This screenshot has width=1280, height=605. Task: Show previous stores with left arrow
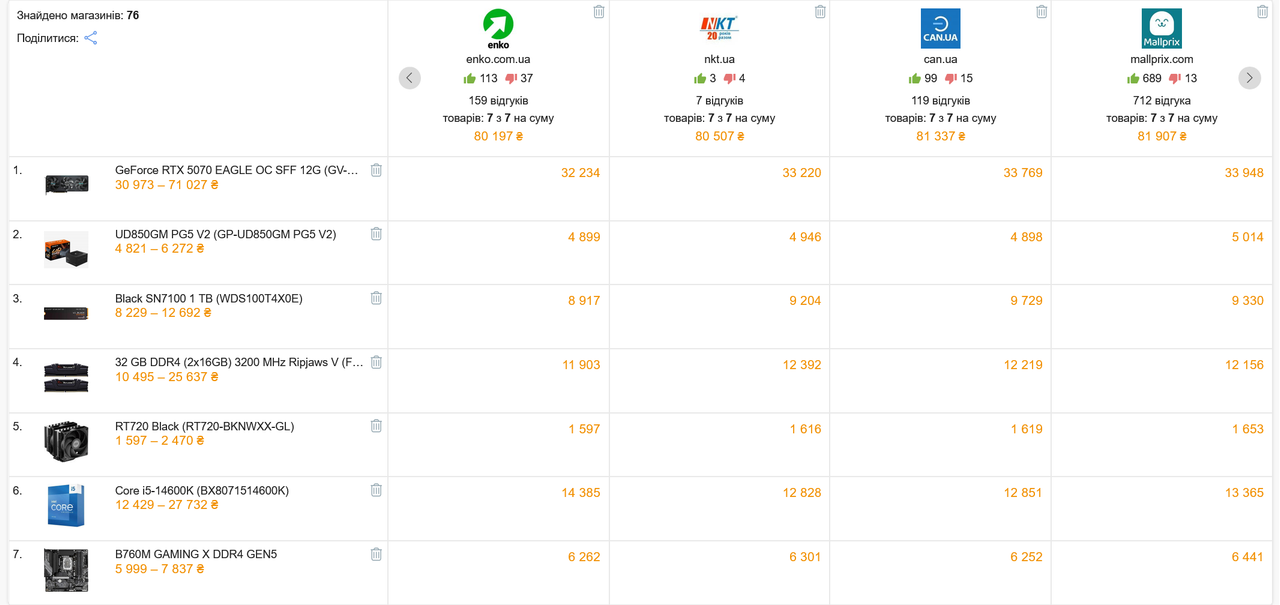[410, 78]
